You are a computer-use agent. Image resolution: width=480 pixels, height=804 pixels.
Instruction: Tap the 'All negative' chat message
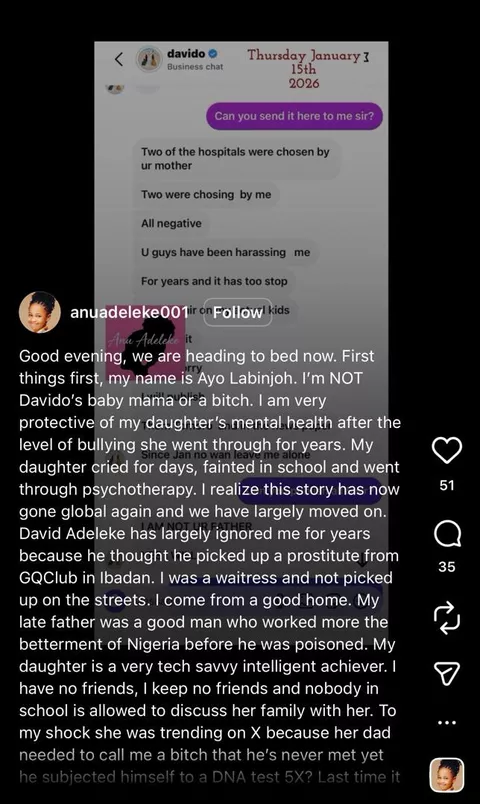(171, 224)
